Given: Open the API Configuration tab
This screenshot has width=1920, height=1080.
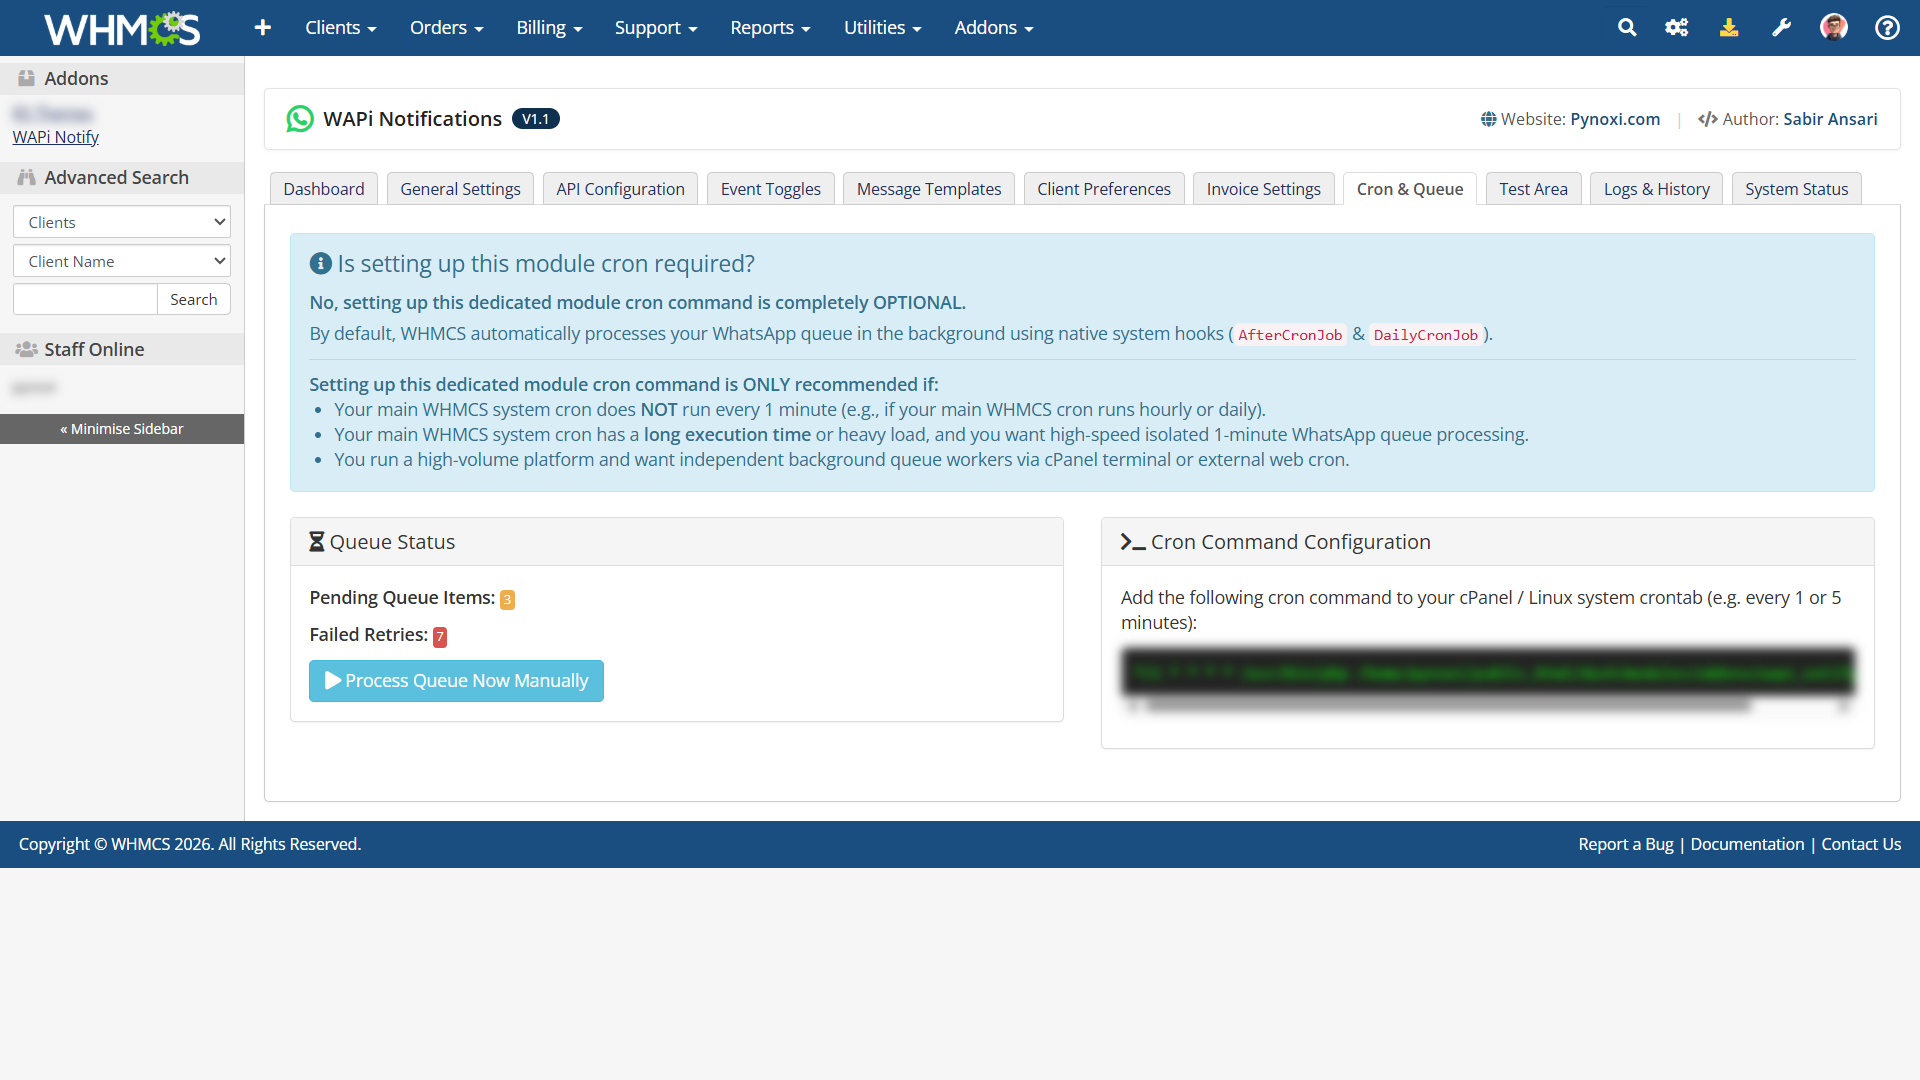Looking at the screenshot, I should (620, 189).
